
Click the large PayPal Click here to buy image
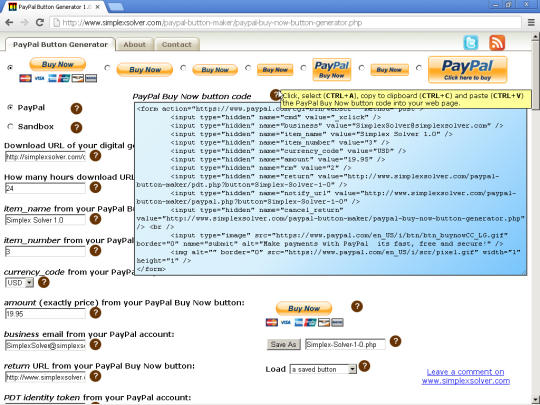[x=467, y=70]
